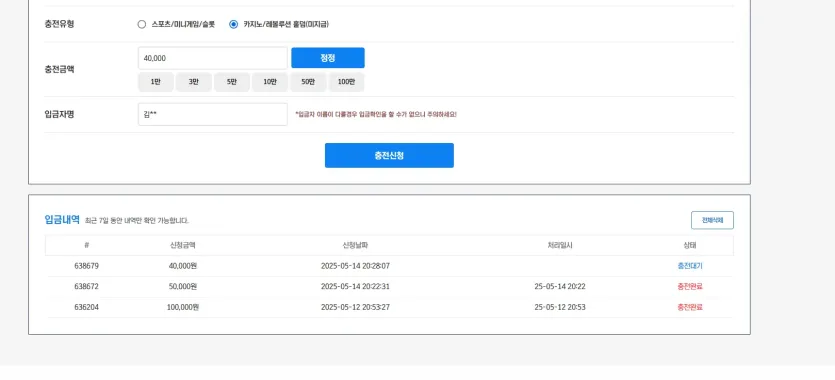Image resolution: width=835 pixels, height=380 pixels.
Task: Click the 충전대기 status of row 638679
Action: pyautogui.click(x=690, y=266)
